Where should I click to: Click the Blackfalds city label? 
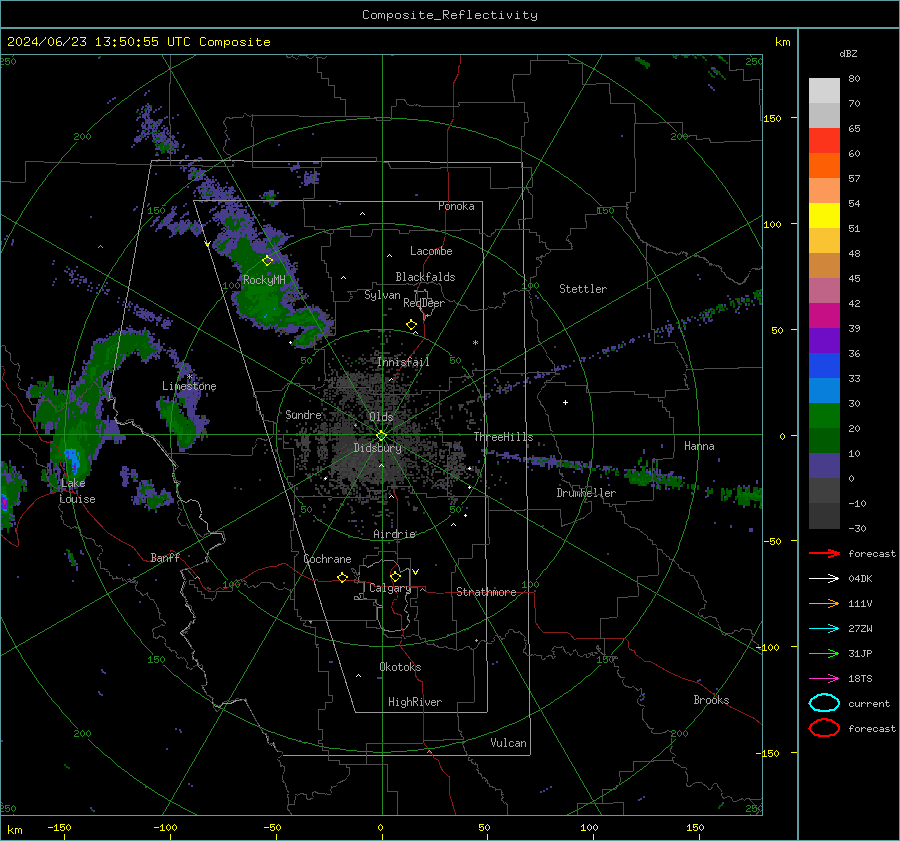(425, 277)
